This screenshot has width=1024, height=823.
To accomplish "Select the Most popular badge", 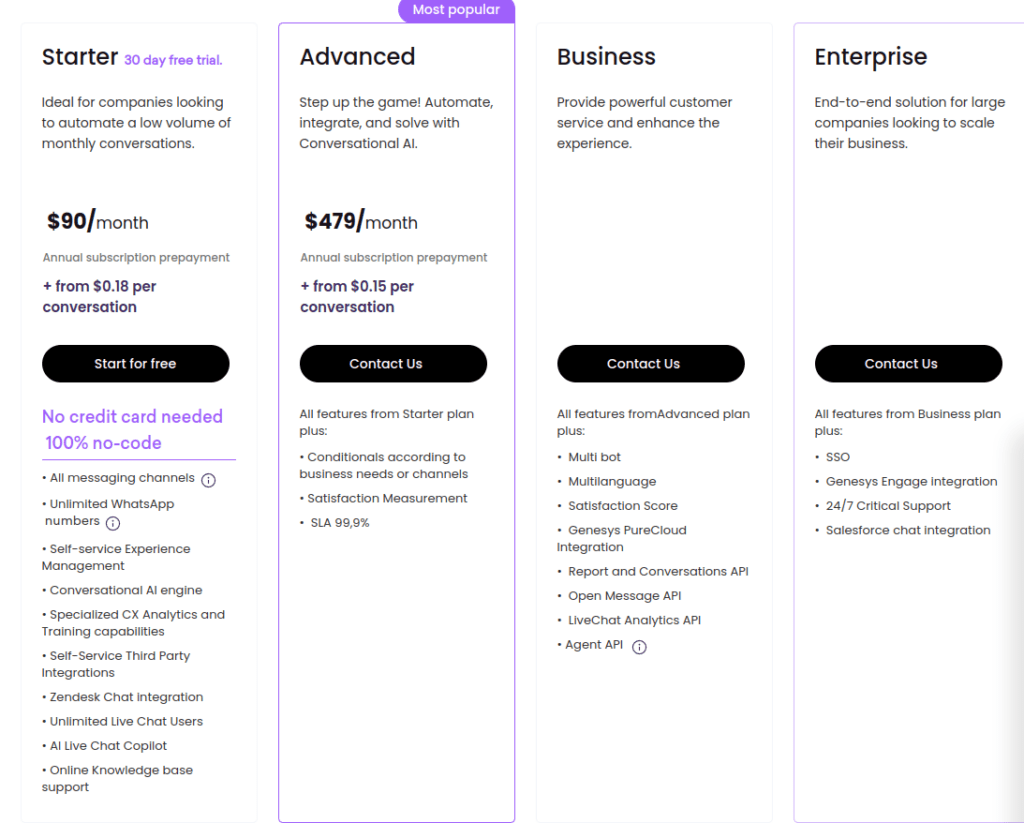I will (x=456, y=10).
